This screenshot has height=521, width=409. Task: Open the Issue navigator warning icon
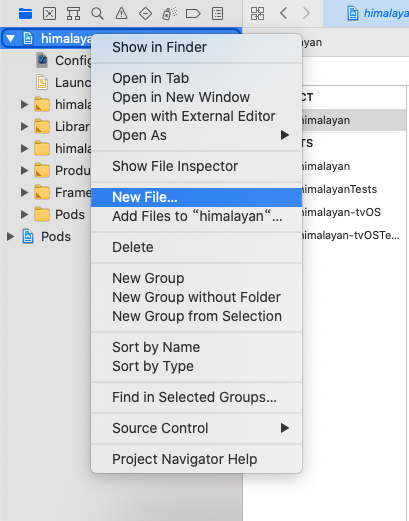coord(121,14)
